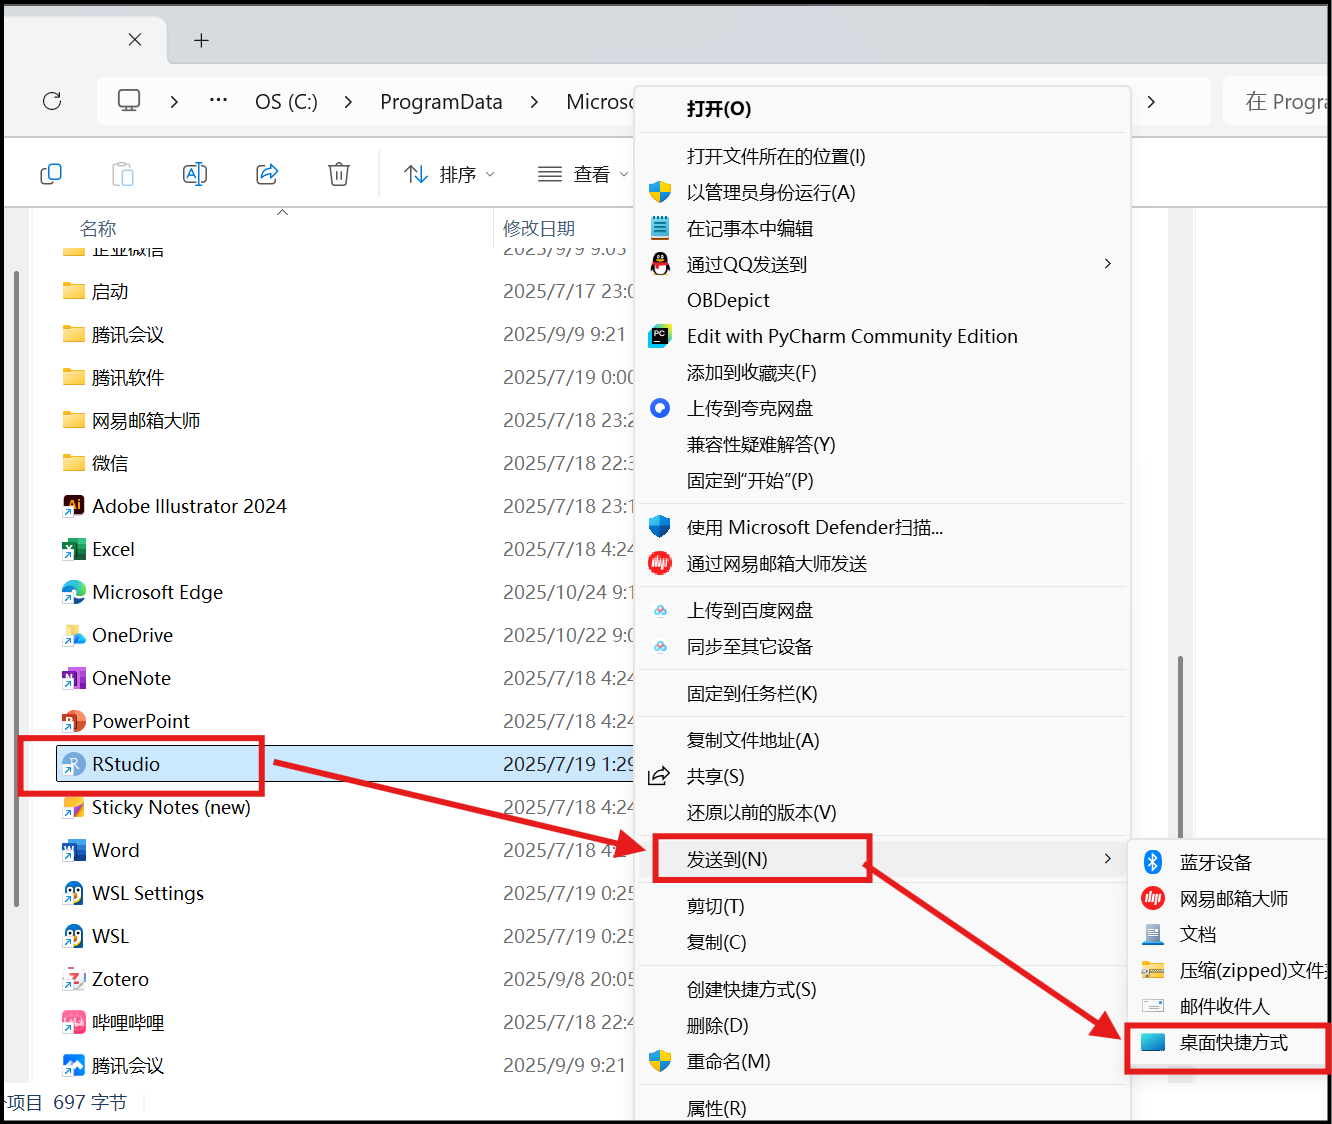Screen dimensions: 1332x1124
Task: Expand the chevron after the This PC icon
Action: [x=174, y=101]
